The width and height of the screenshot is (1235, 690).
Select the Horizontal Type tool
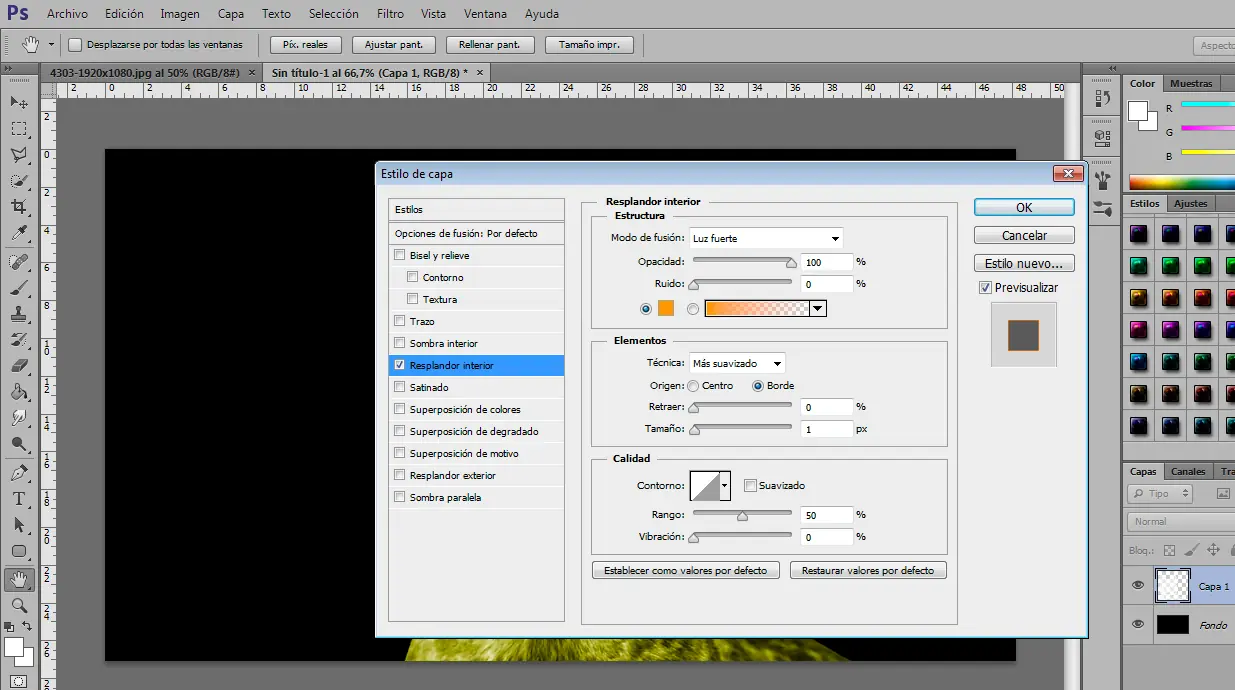tap(19, 499)
